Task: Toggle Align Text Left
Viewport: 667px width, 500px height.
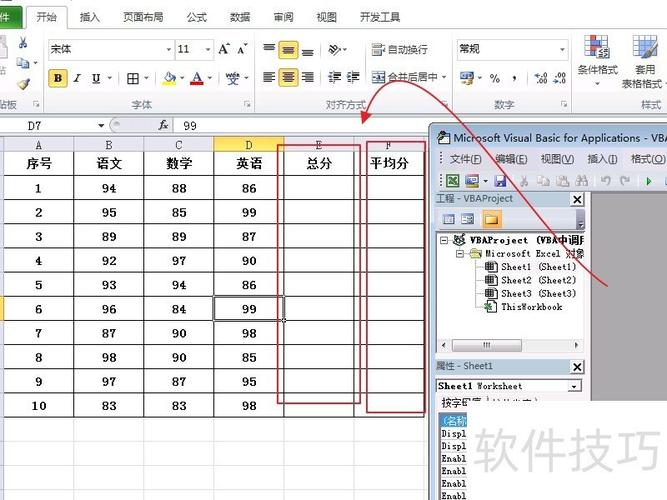Action: [x=269, y=77]
